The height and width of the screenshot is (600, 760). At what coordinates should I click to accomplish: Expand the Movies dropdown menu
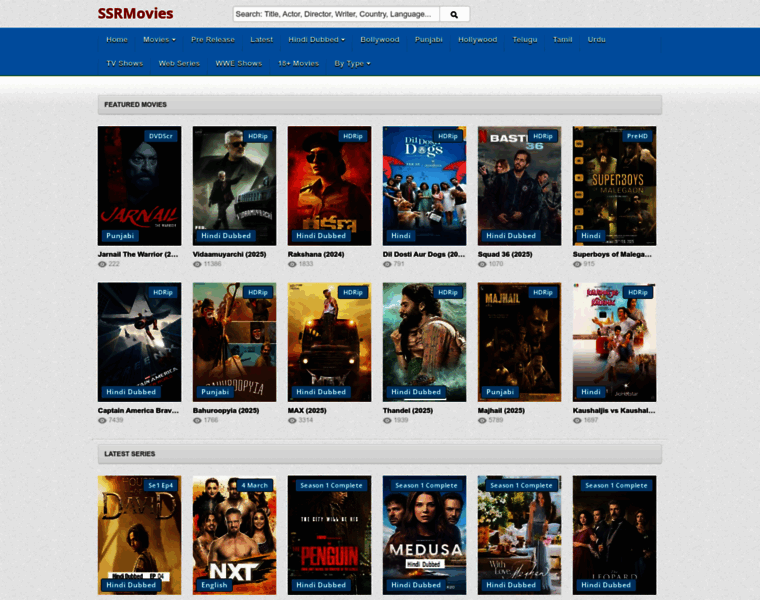coord(159,40)
